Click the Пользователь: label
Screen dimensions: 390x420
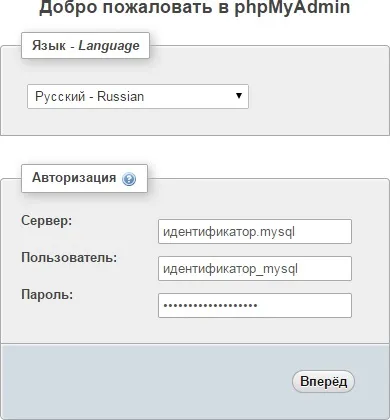click(x=69, y=257)
